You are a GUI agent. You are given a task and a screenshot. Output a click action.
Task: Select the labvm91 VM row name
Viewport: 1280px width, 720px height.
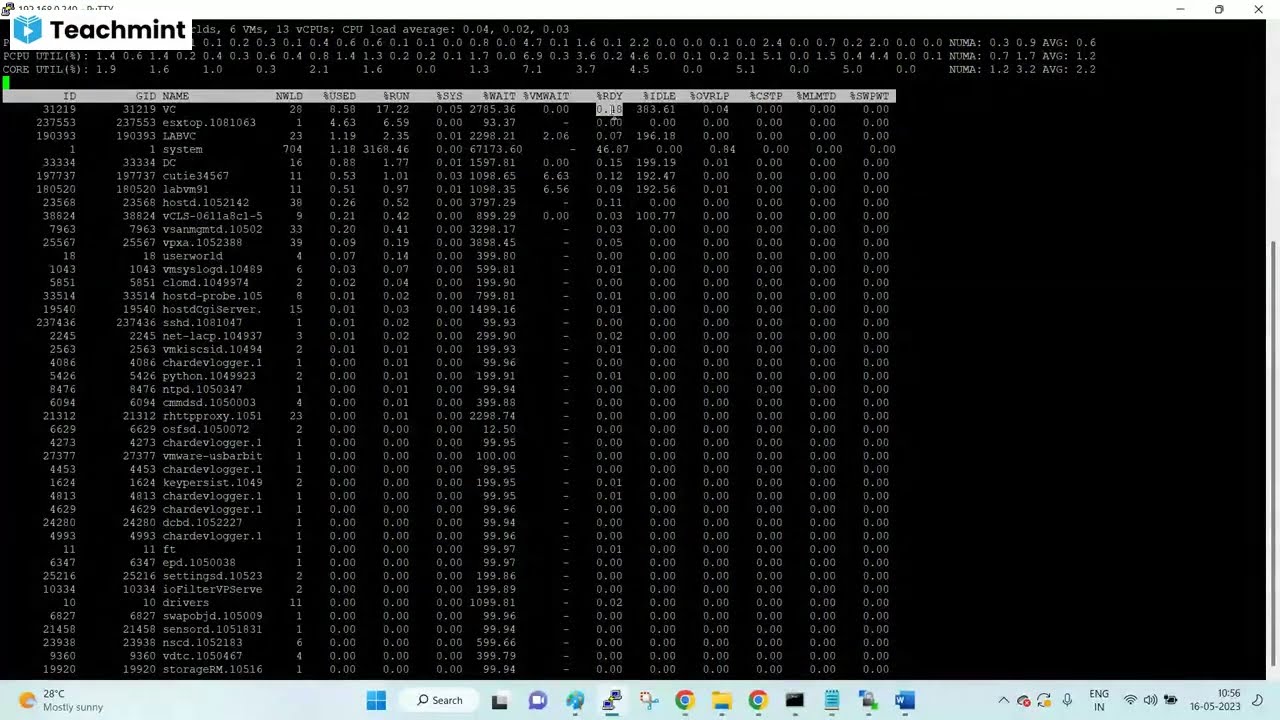pyautogui.click(x=185, y=189)
